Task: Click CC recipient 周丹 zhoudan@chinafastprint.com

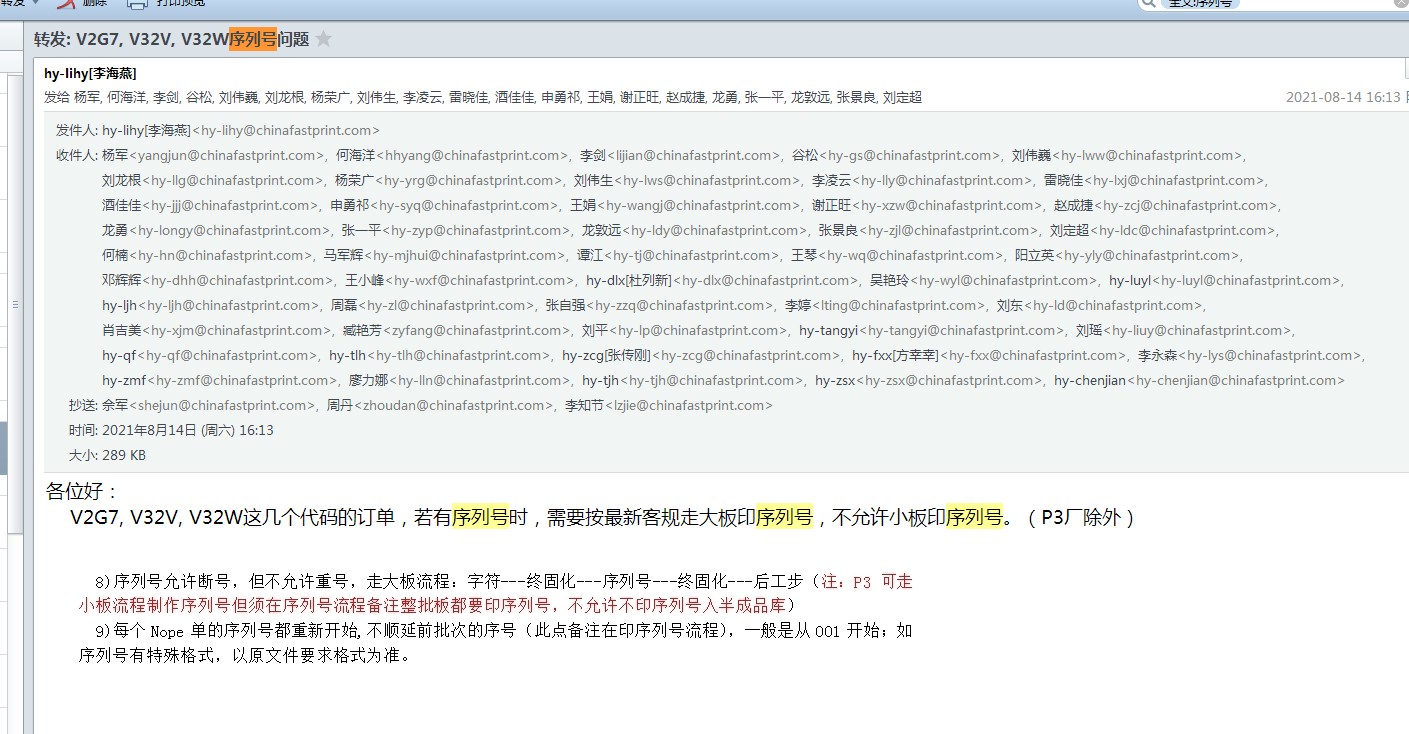Action: click(441, 405)
